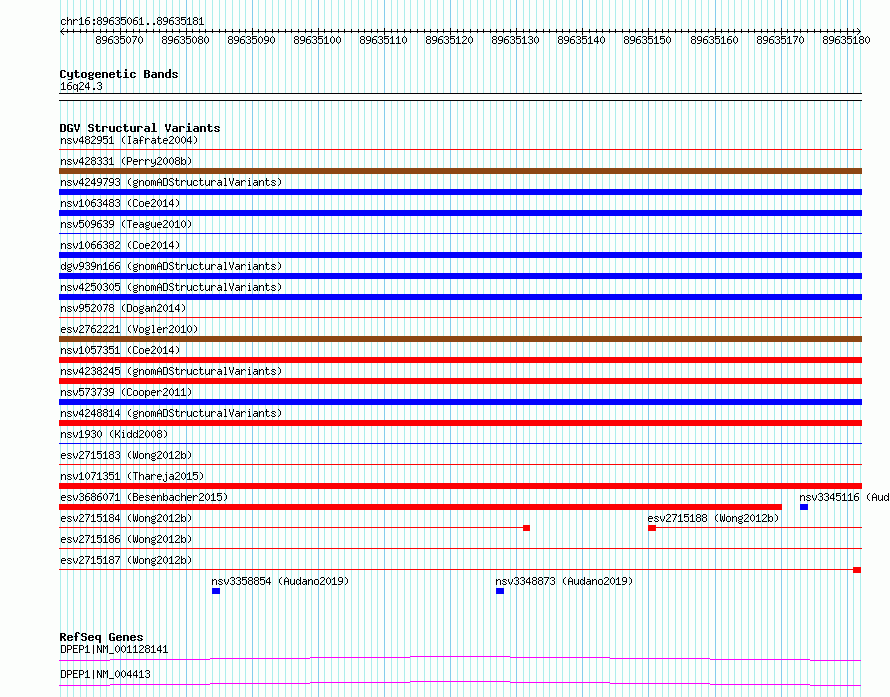
Task: Open the DPEP1|NM_004413 gene label
Action: point(105,674)
